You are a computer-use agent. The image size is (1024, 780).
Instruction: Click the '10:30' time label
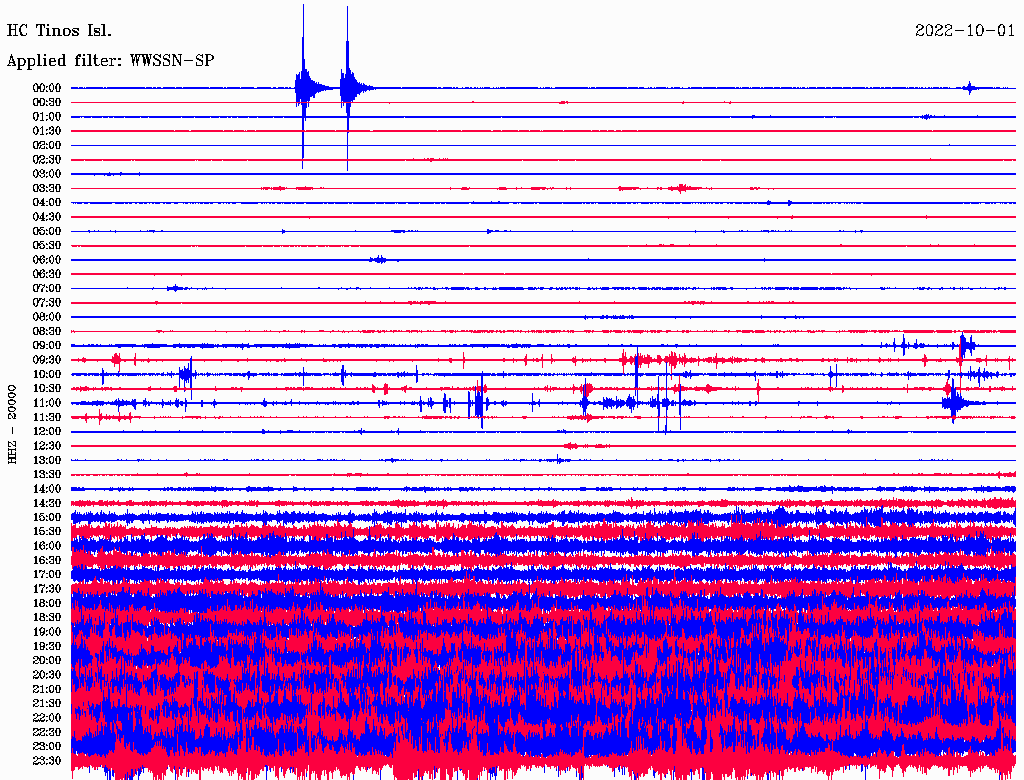pos(47,389)
